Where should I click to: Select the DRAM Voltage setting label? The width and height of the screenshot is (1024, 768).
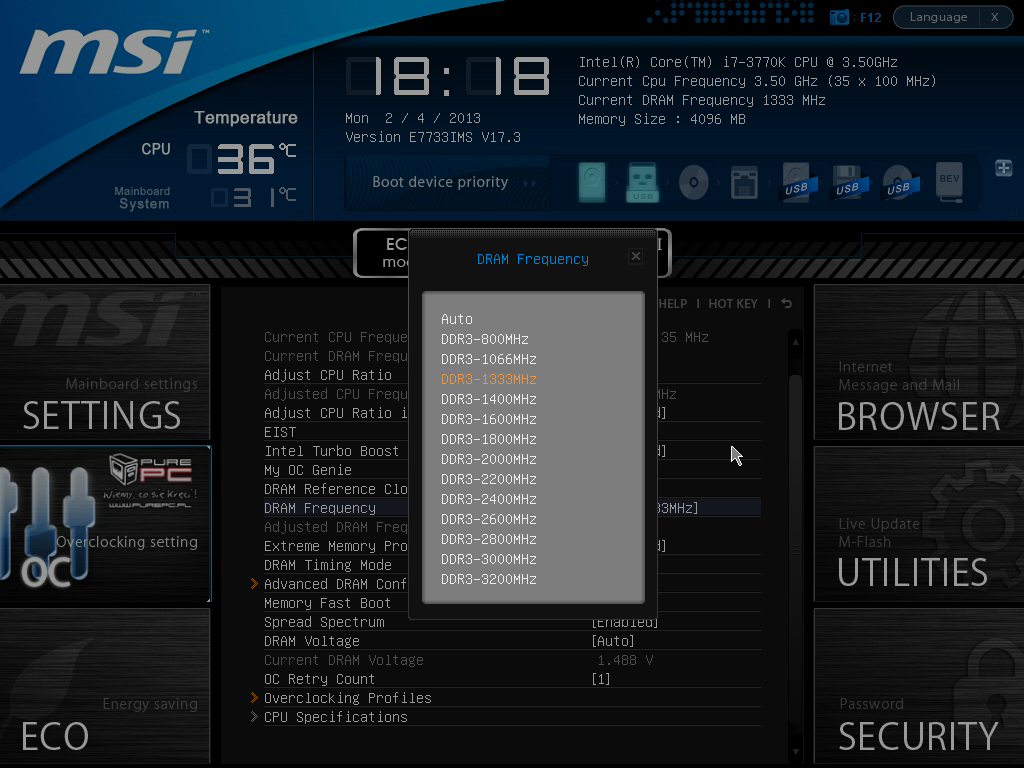312,641
